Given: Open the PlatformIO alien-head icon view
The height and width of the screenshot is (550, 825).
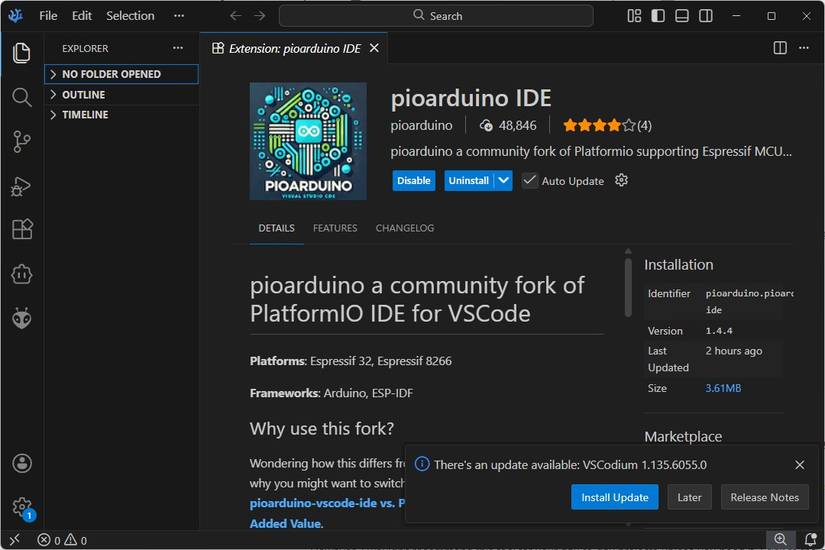Looking at the screenshot, I should coord(22,318).
